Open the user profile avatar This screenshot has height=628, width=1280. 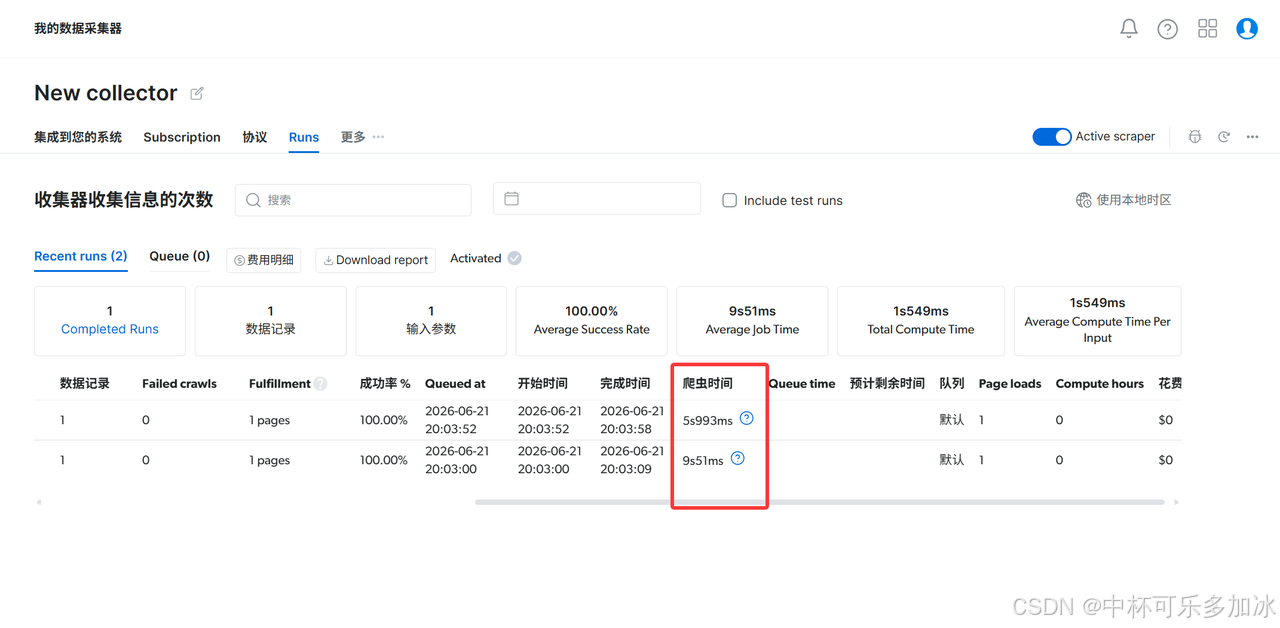(x=1246, y=29)
